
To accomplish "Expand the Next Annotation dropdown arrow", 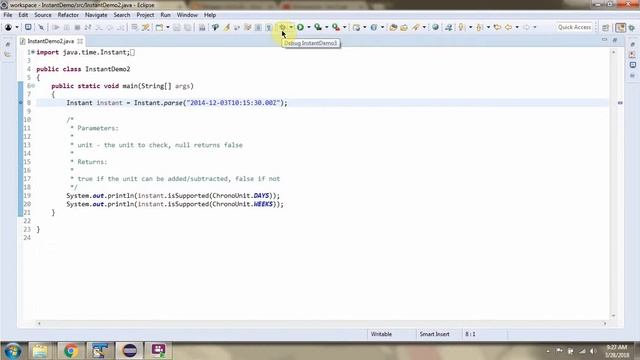I will coord(470,27).
